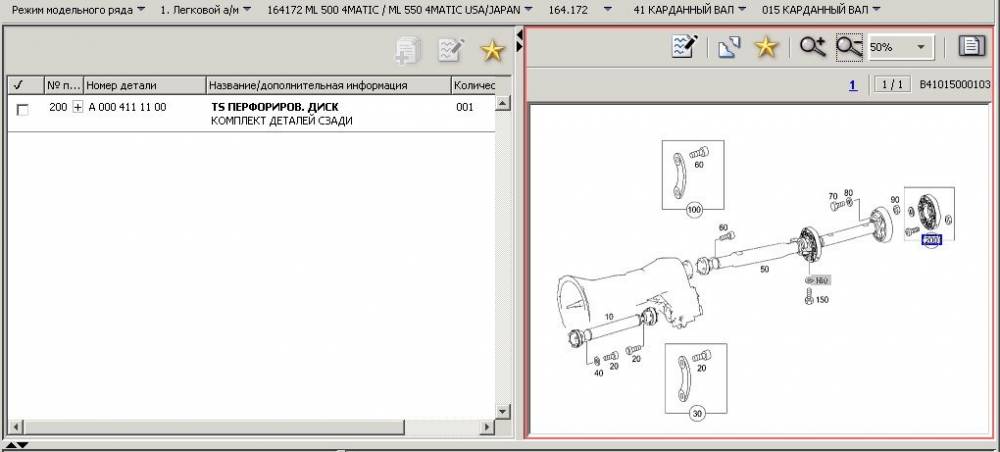The height and width of the screenshot is (452, 1000).
Task: Open the document page view icon
Action: point(969,46)
